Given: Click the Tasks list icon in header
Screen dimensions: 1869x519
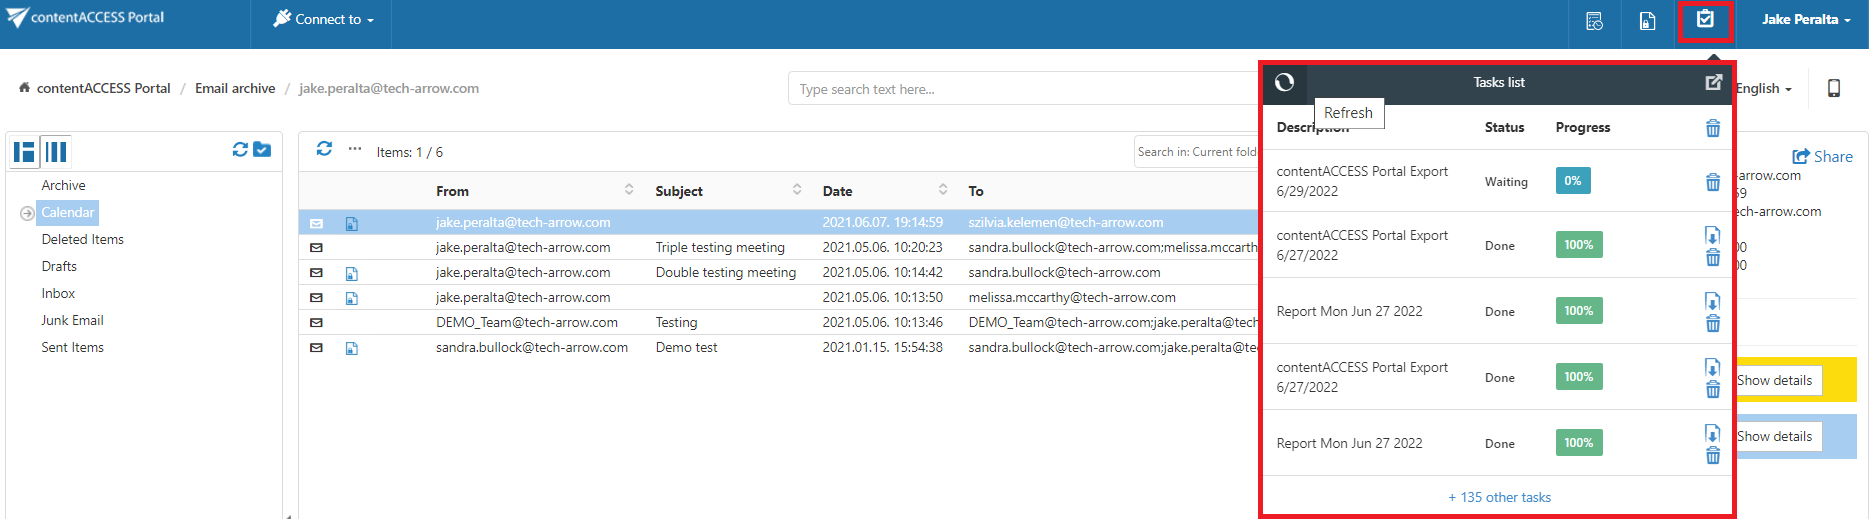Looking at the screenshot, I should click(x=1705, y=20).
